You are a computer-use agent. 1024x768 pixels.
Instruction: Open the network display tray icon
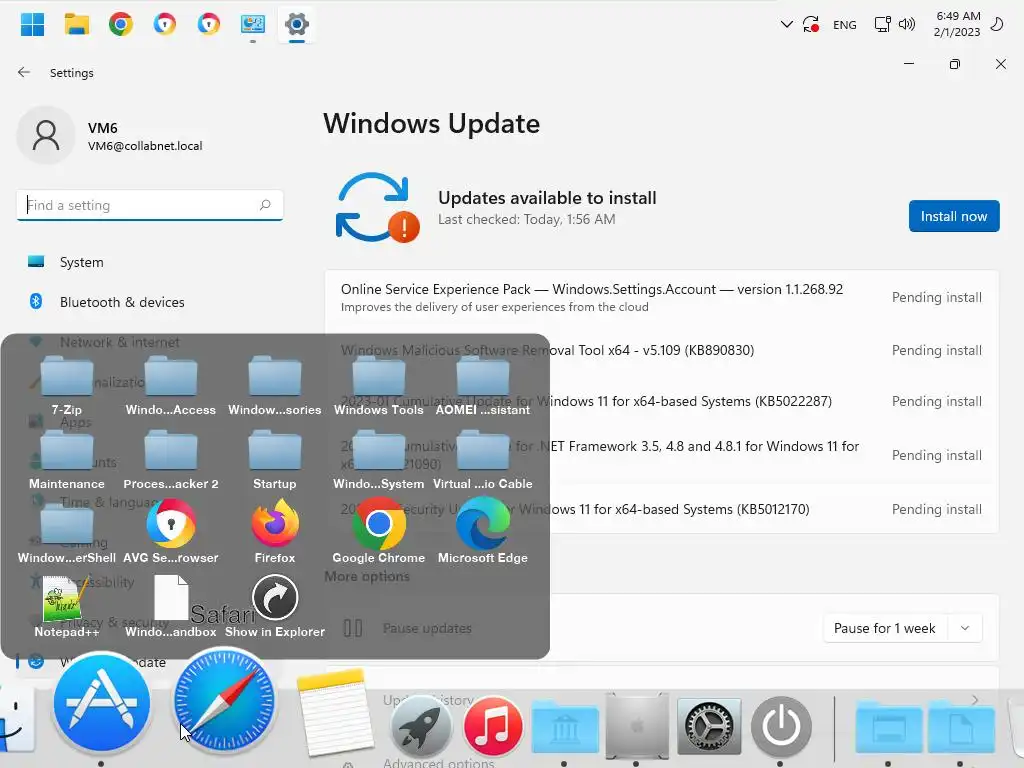[x=882, y=25]
